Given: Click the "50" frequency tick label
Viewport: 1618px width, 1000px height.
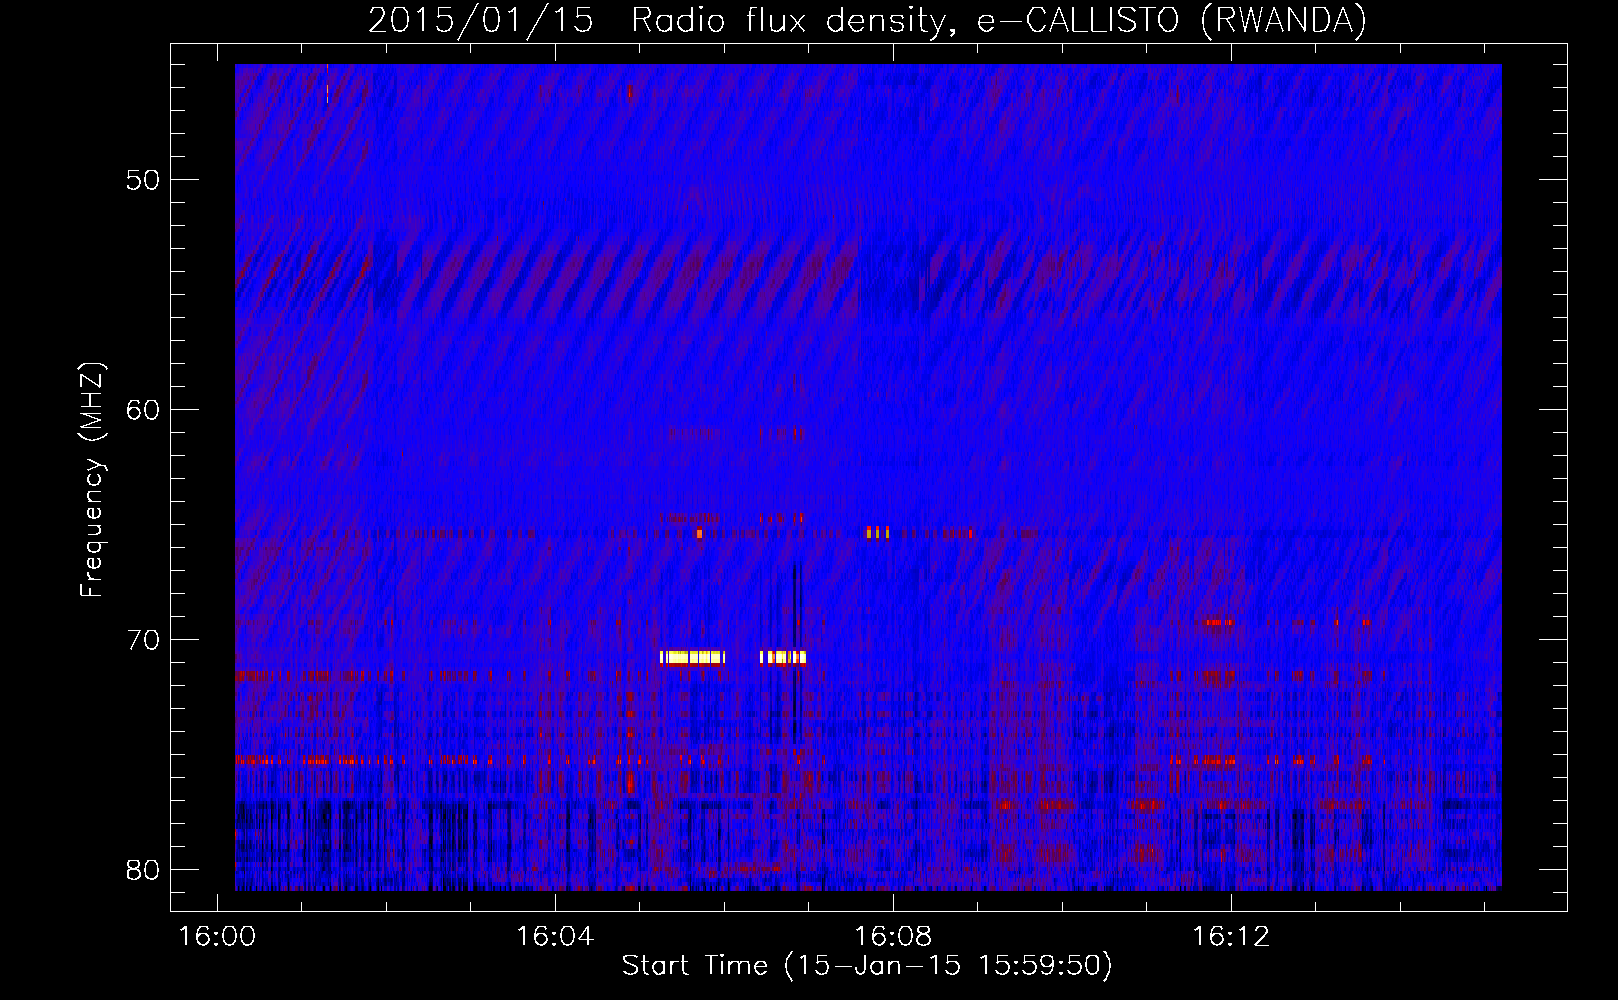Looking at the screenshot, I should [x=143, y=180].
